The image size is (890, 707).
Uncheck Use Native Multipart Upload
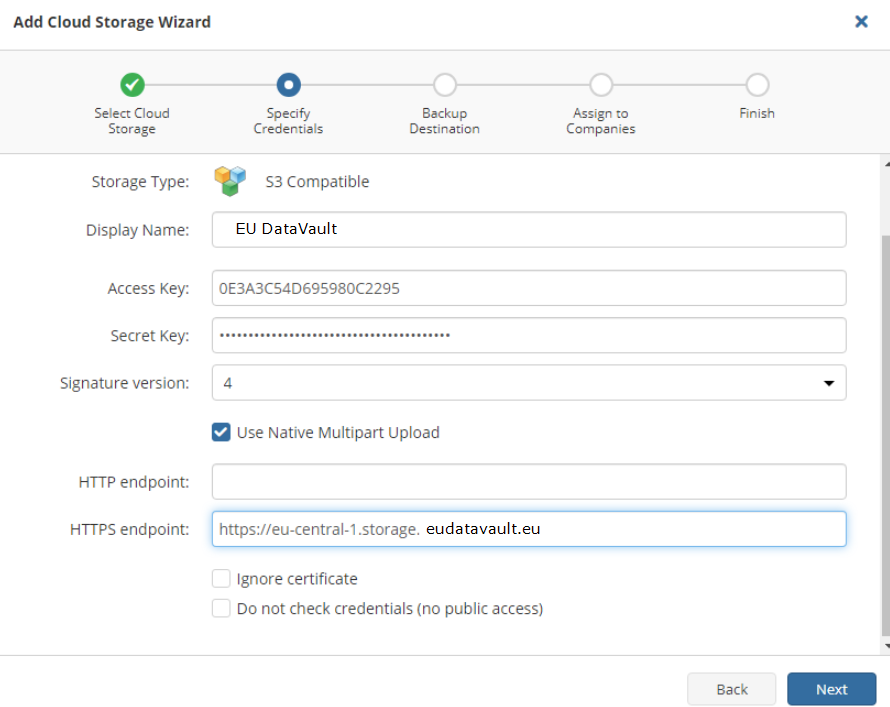pos(221,432)
